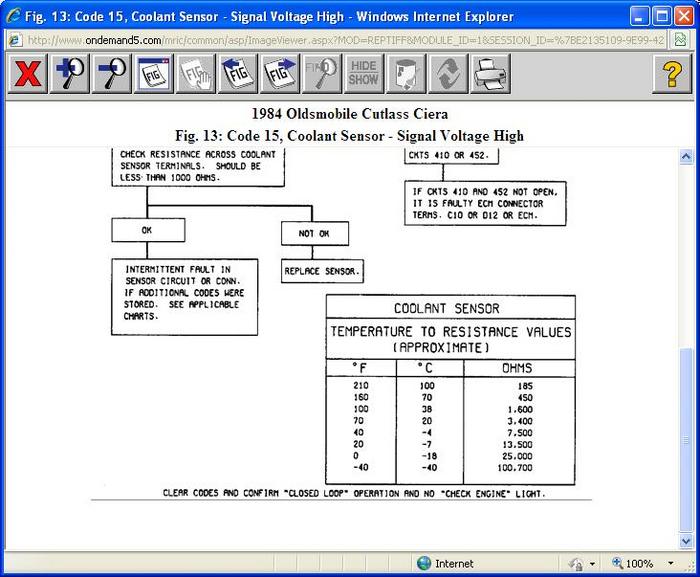This screenshot has width=700, height=577.
Task: Print the figure using printer icon
Action: coord(490,74)
